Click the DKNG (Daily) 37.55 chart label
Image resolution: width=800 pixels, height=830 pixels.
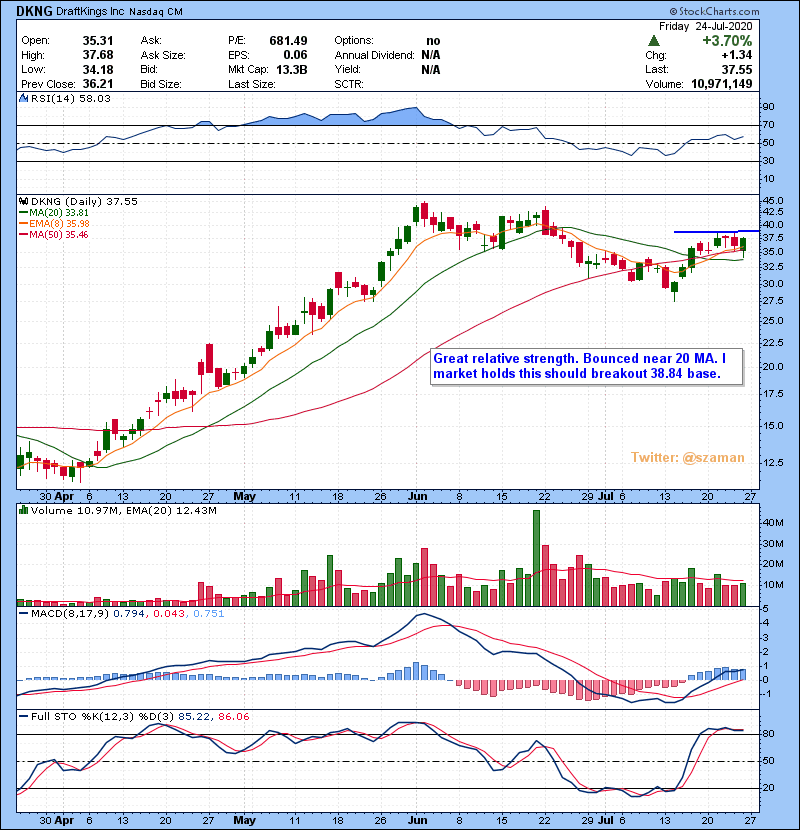pos(84,202)
